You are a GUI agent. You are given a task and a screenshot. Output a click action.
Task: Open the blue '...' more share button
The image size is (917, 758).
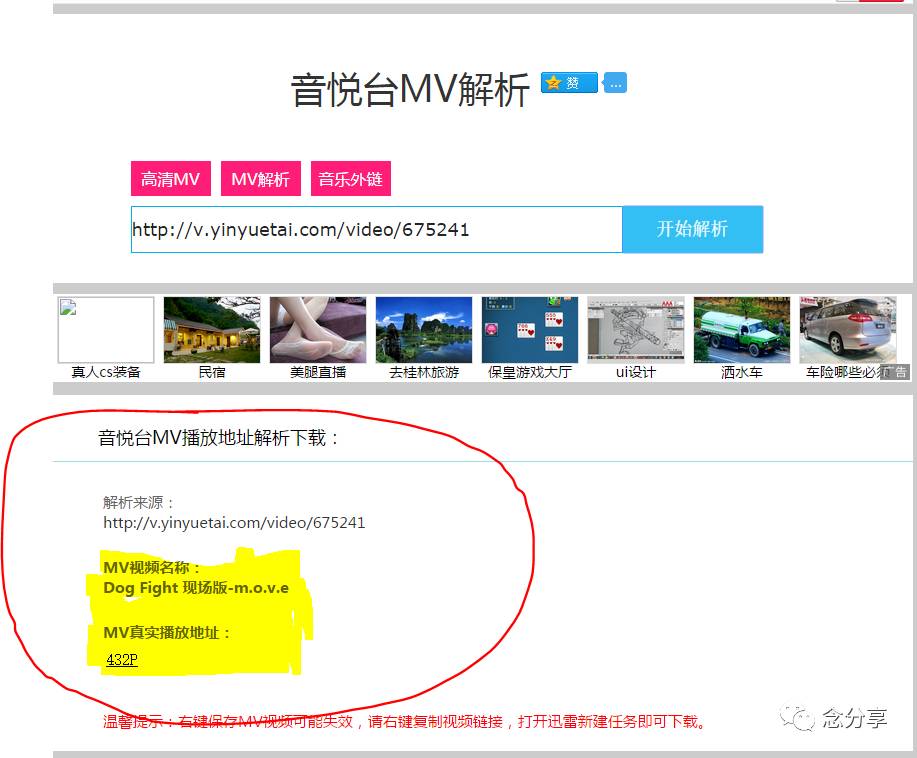click(615, 83)
